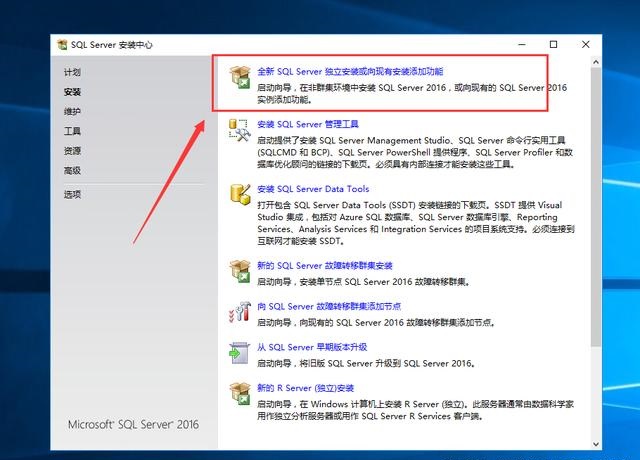
Task: Maximize the SQL Server 安装中心 window
Action: 553,44
